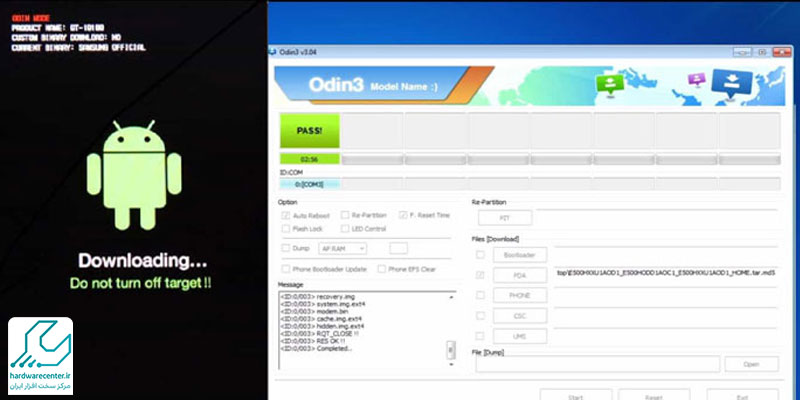Image resolution: width=800 pixels, height=400 pixels.
Task: Untick the checkbox beside PDA button
Action: pos(480,275)
